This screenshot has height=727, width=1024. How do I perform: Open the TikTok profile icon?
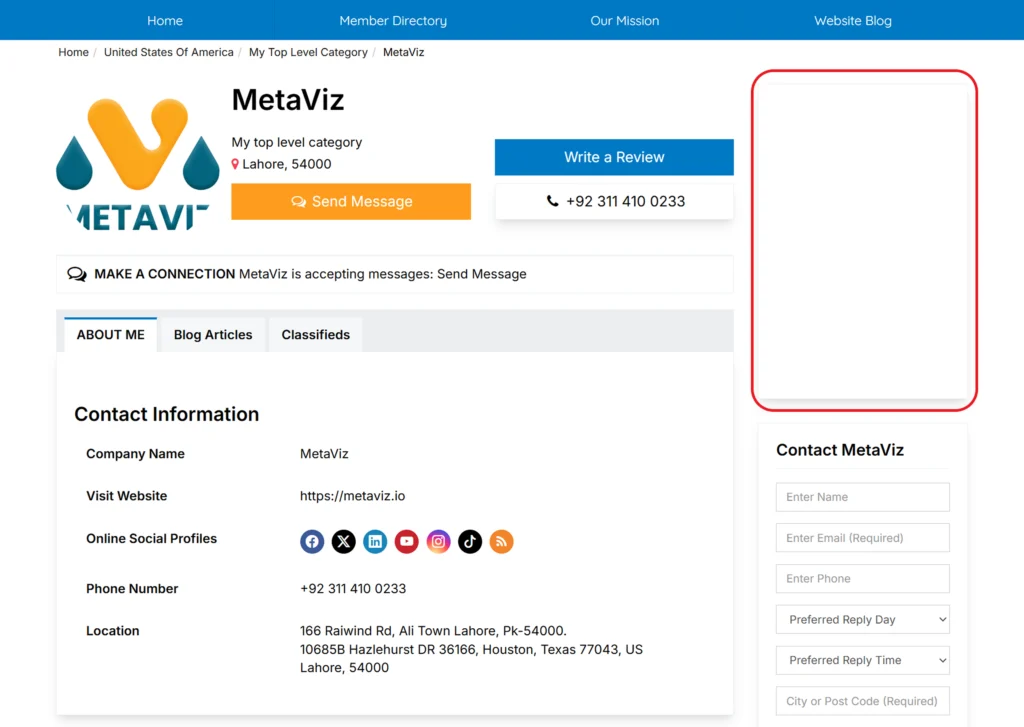[470, 541]
